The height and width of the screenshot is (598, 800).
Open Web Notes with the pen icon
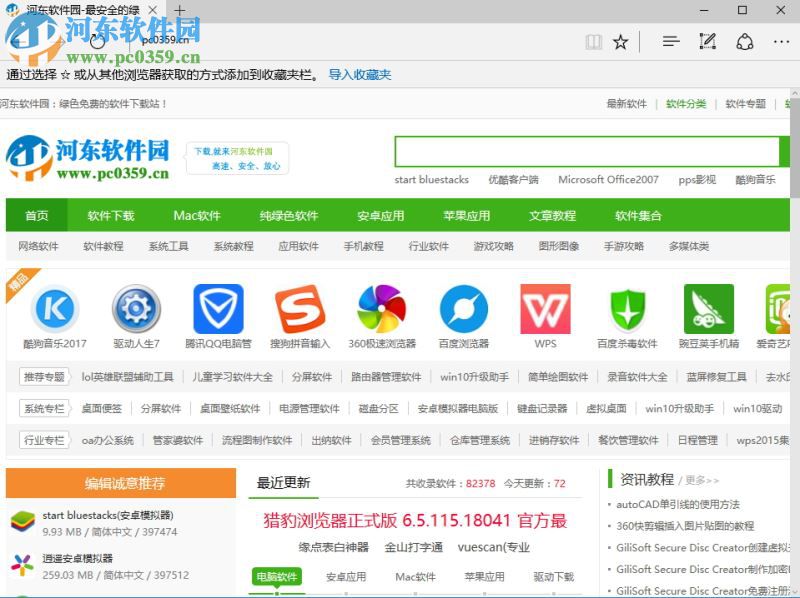(707, 42)
